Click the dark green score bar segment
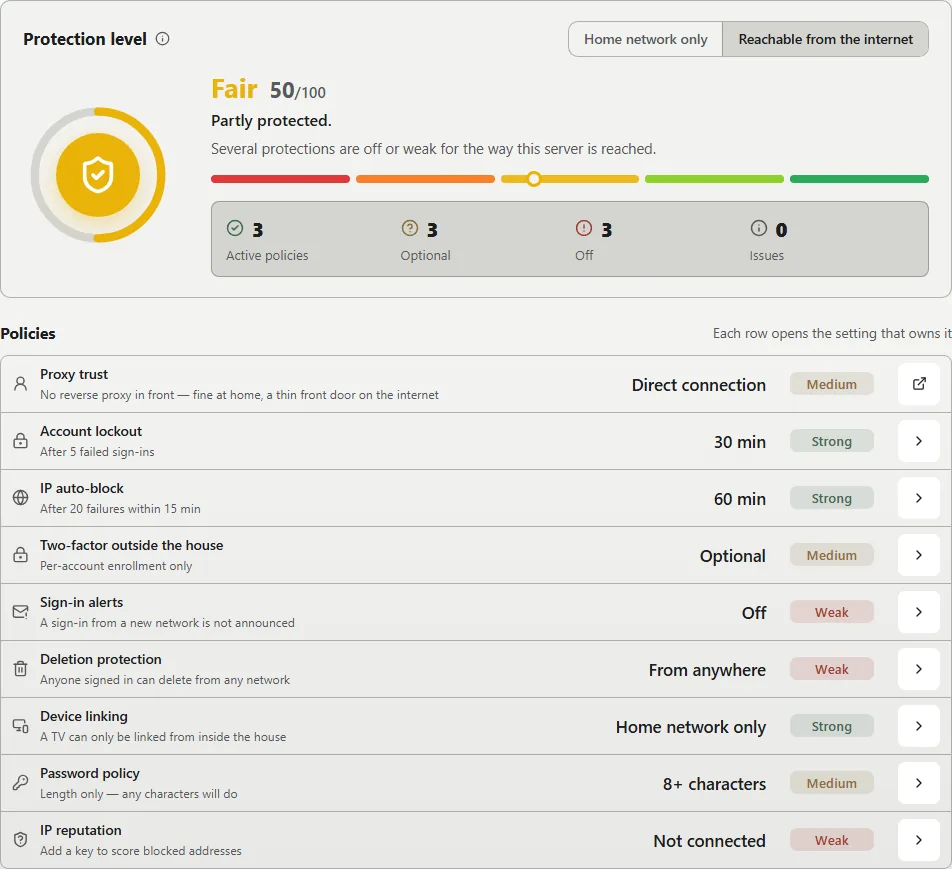The height and width of the screenshot is (869, 952). [x=859, y=179]
